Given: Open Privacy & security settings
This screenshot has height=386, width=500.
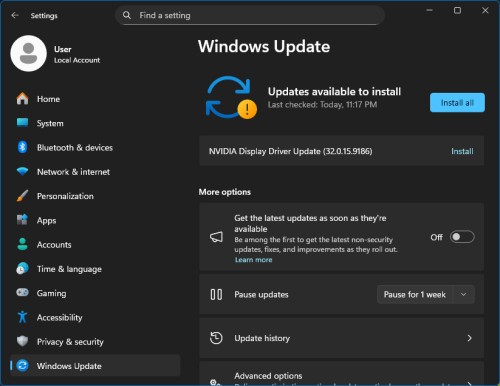Looking at the screenshot, I should 95,342.
